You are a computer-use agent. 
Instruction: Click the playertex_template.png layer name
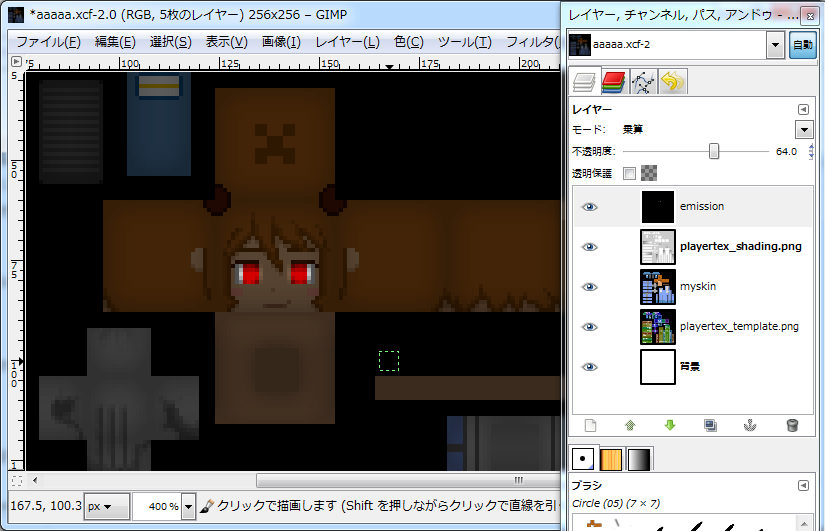click(739, 326)
